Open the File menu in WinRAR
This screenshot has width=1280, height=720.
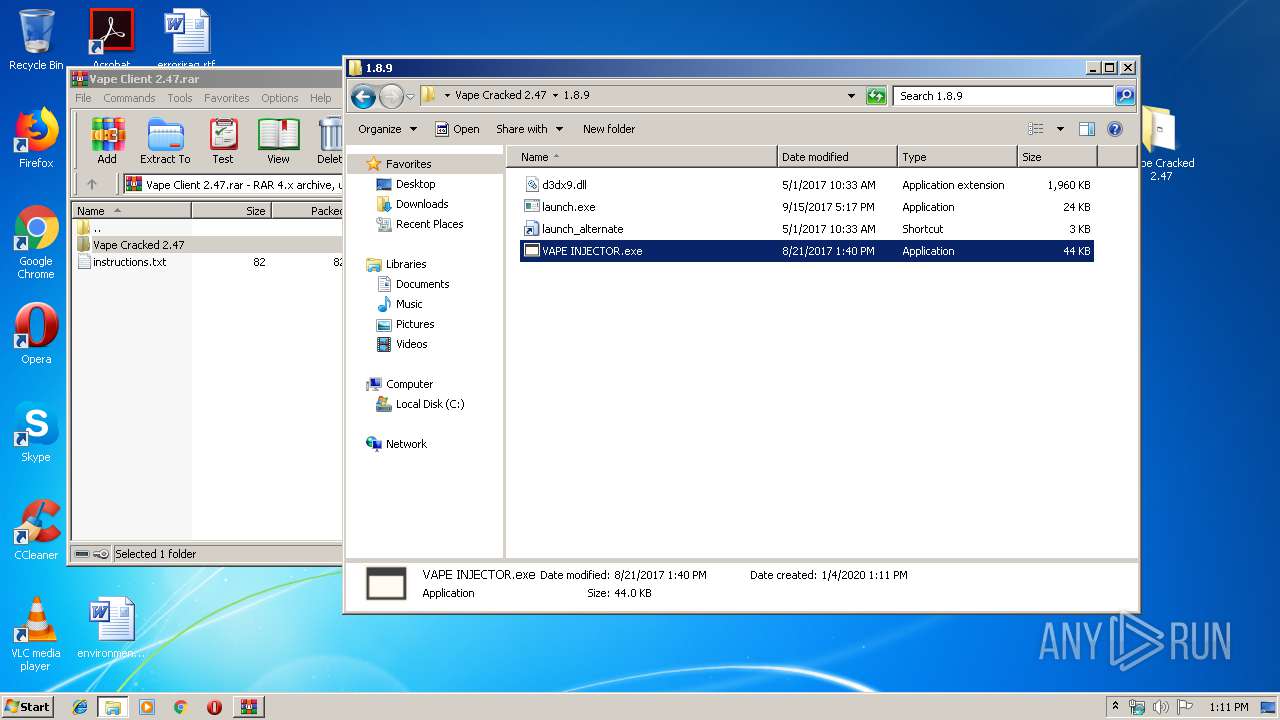point(83,98)
